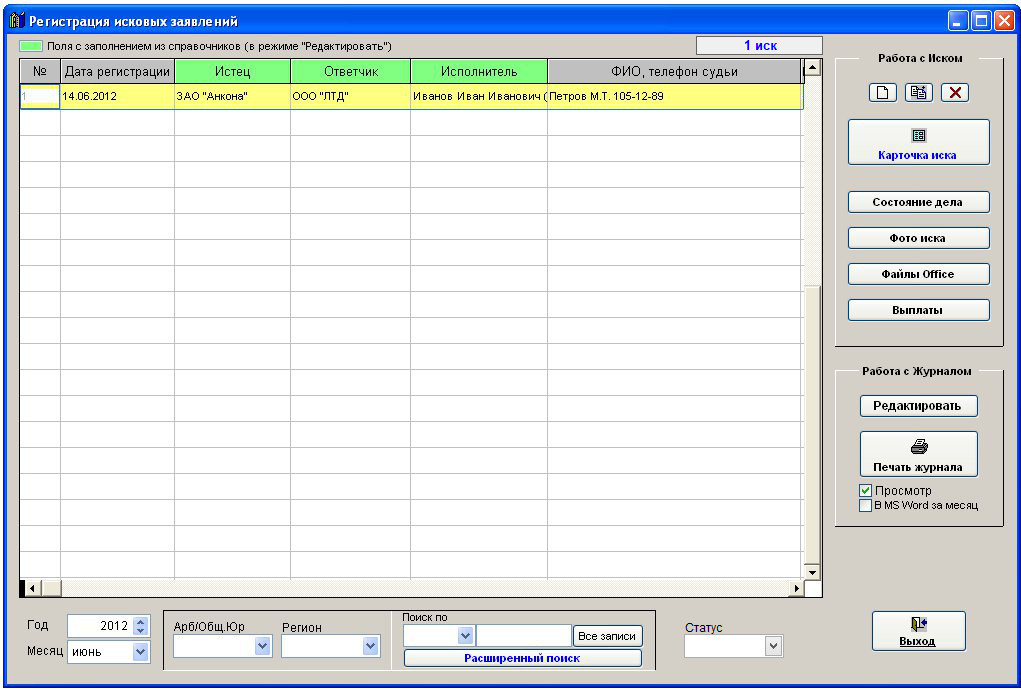
Task: Open the Месяц dropdown showing июнь
Action: [x=140, y=652]
